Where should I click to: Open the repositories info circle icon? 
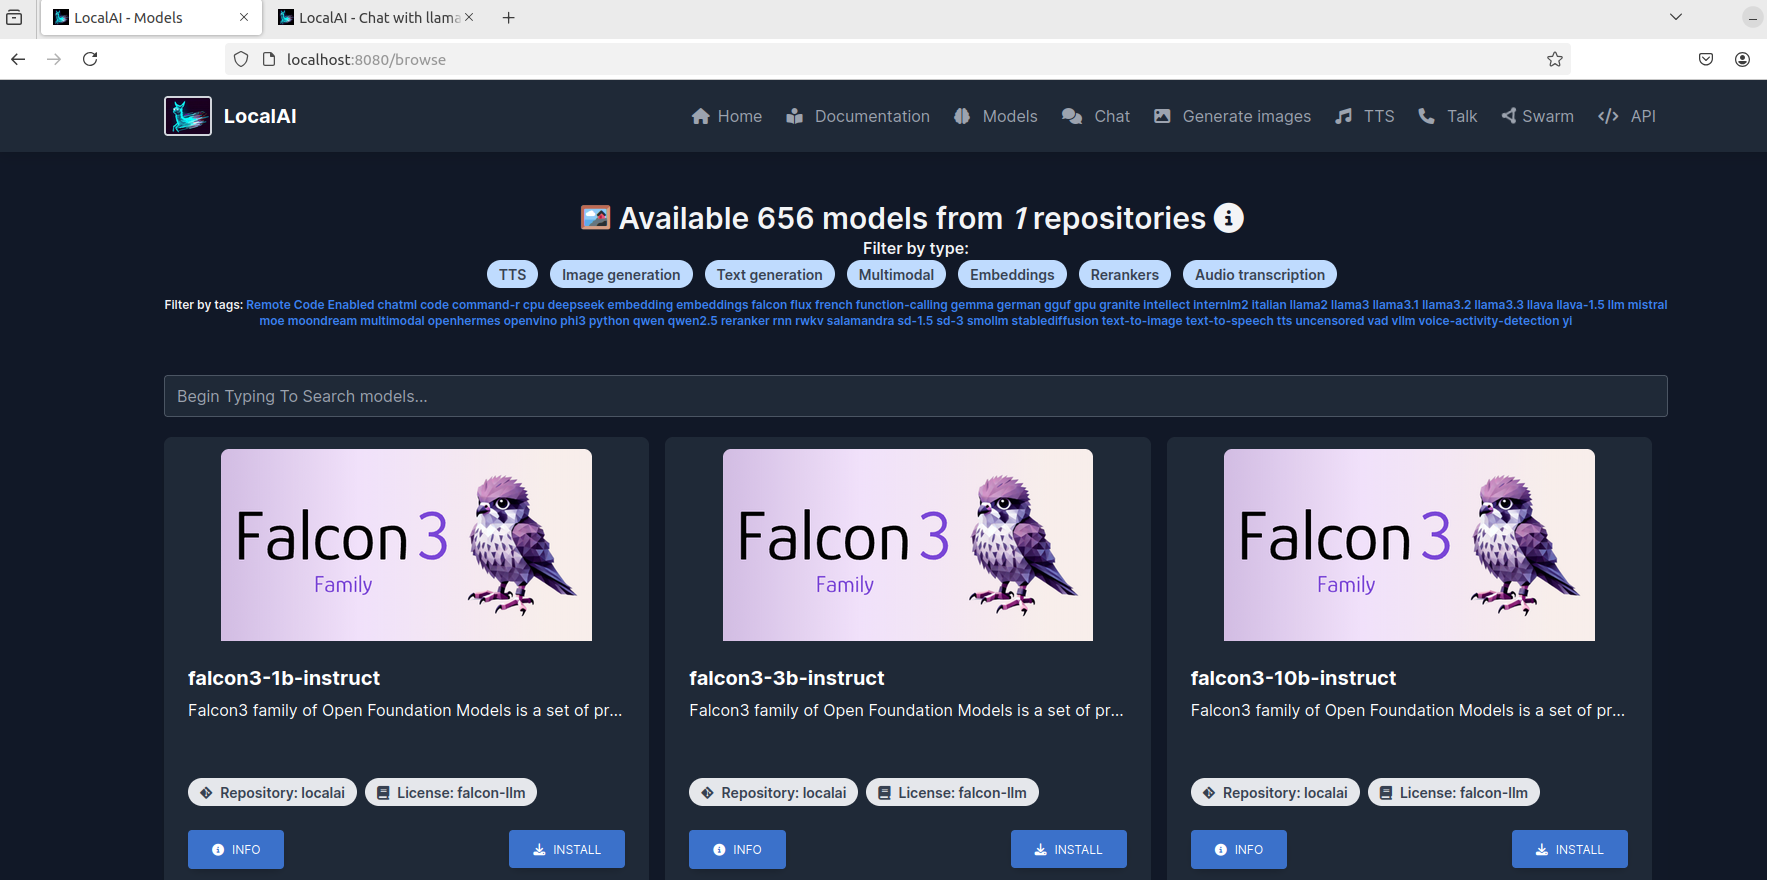coord(1229,218)
